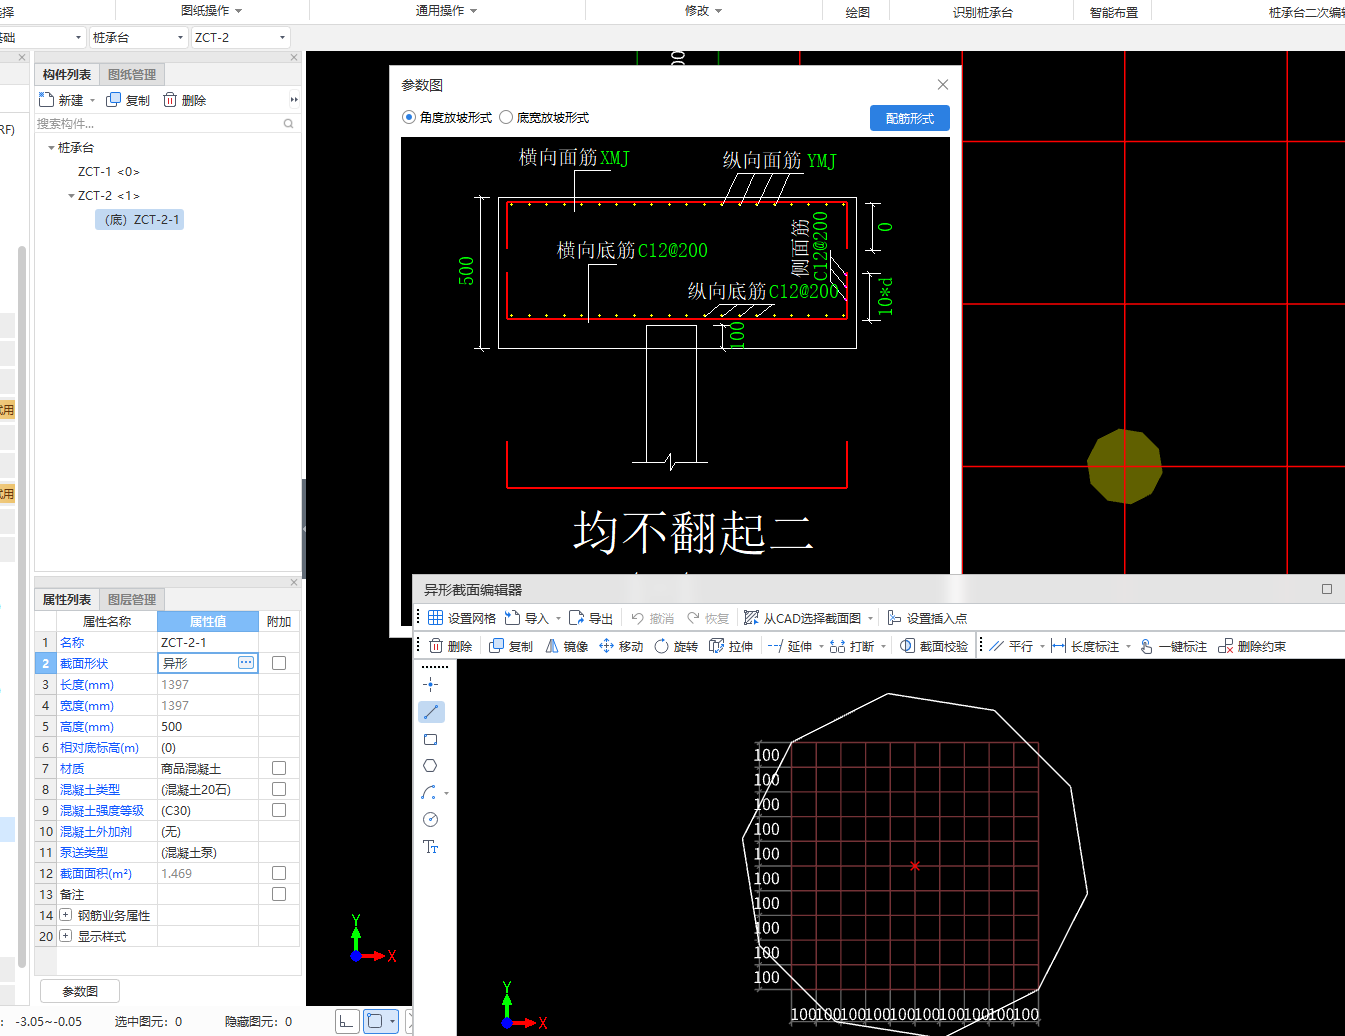The height and width of the screenshot is (1036, 1345).
Task: Expand the 钢筋业务属性 row
Action: [66, 915]
